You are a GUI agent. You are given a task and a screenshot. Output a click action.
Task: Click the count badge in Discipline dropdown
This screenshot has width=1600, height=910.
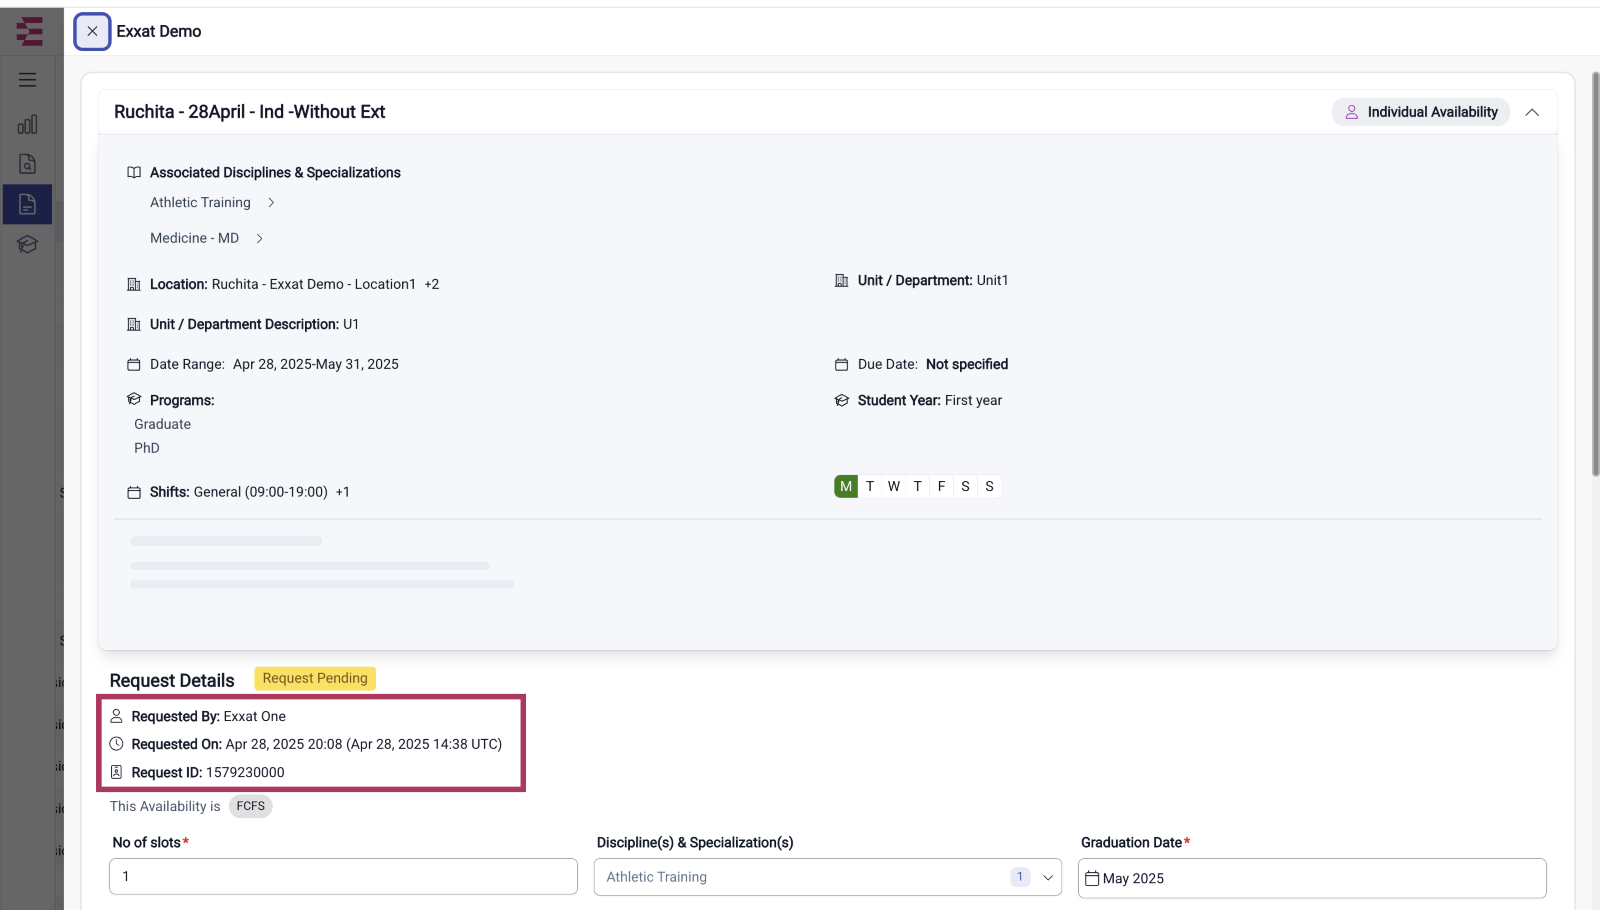click(x=1020, y=877)
